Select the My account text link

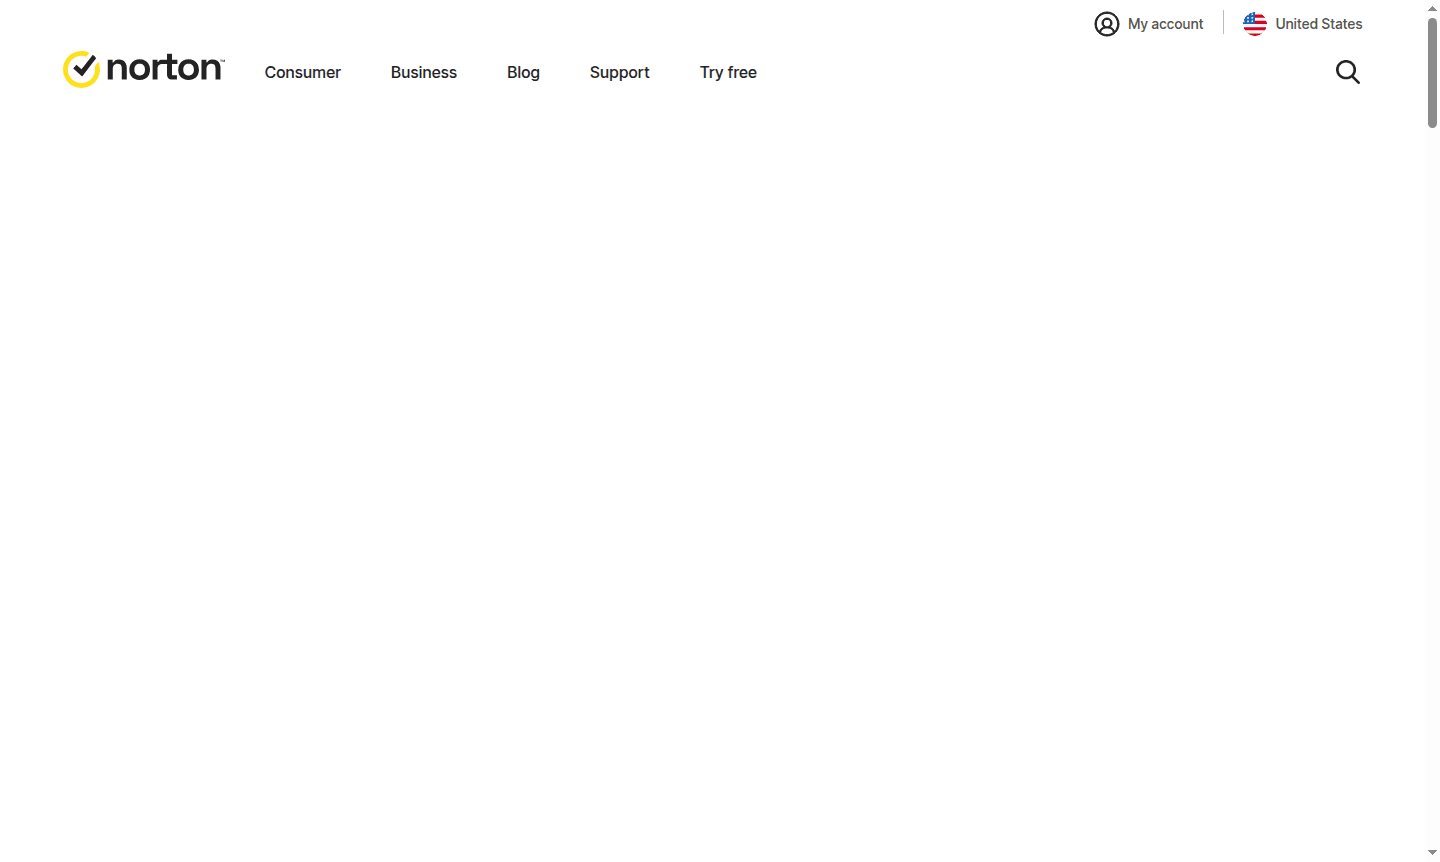coord(1165,24)
